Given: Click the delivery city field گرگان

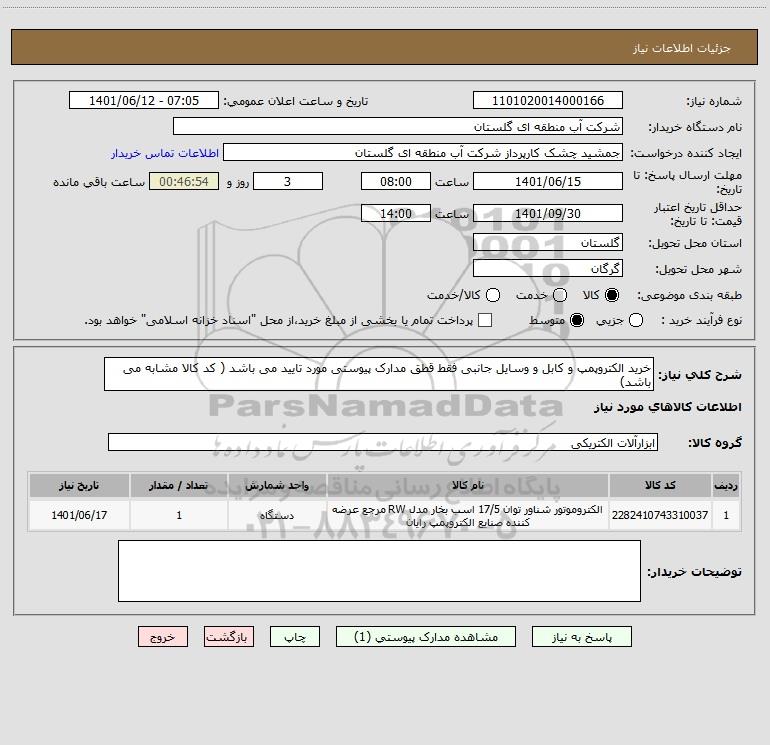Looking at the screenshot, I should [548, 269].
